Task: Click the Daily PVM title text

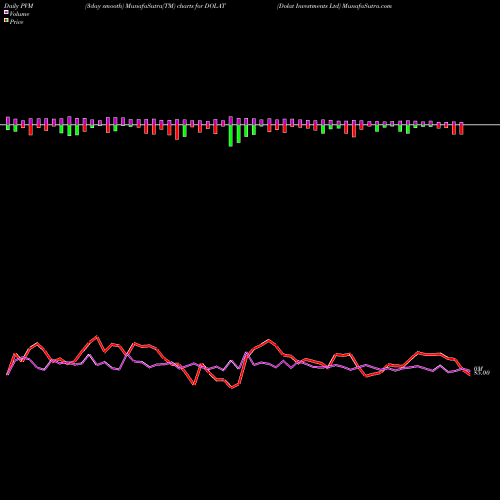Action: pyautogui.click(x=19, y=6)
